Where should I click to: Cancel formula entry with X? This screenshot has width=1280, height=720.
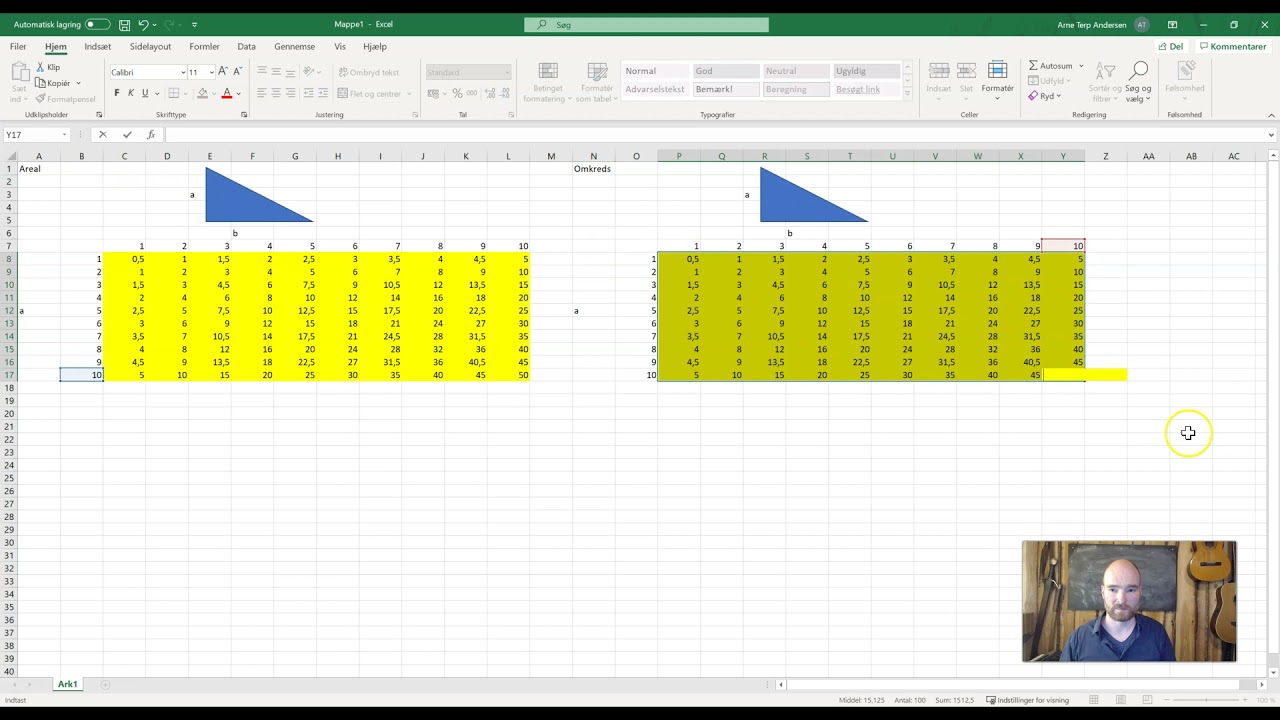click(x=102, y=135)
